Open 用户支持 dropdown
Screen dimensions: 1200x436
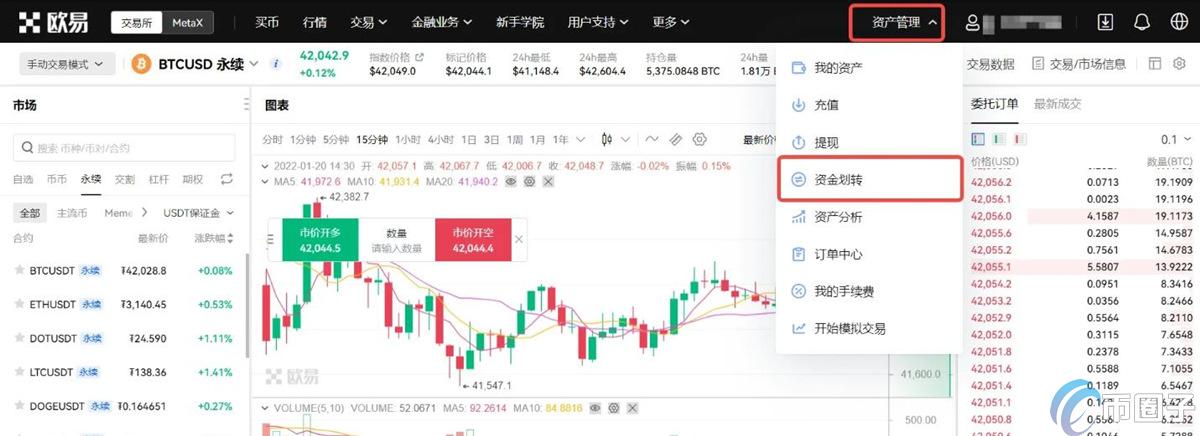[598, 22]
